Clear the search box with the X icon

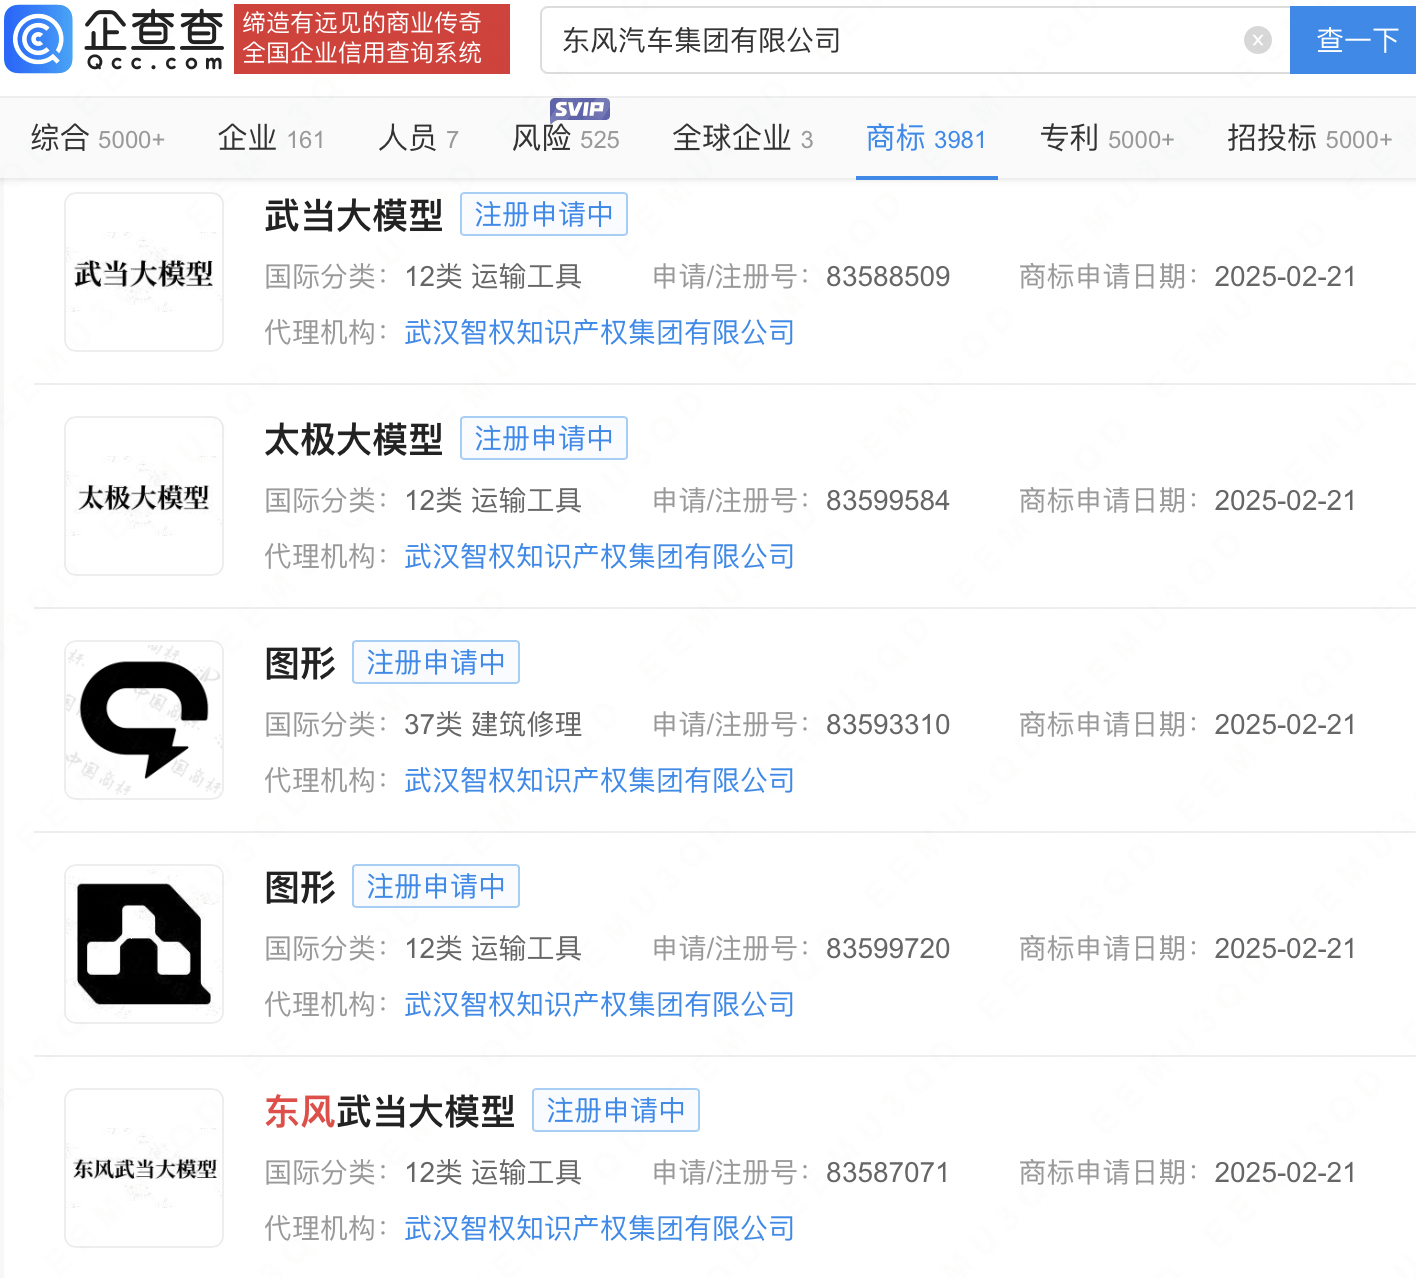coord(1257,40)
